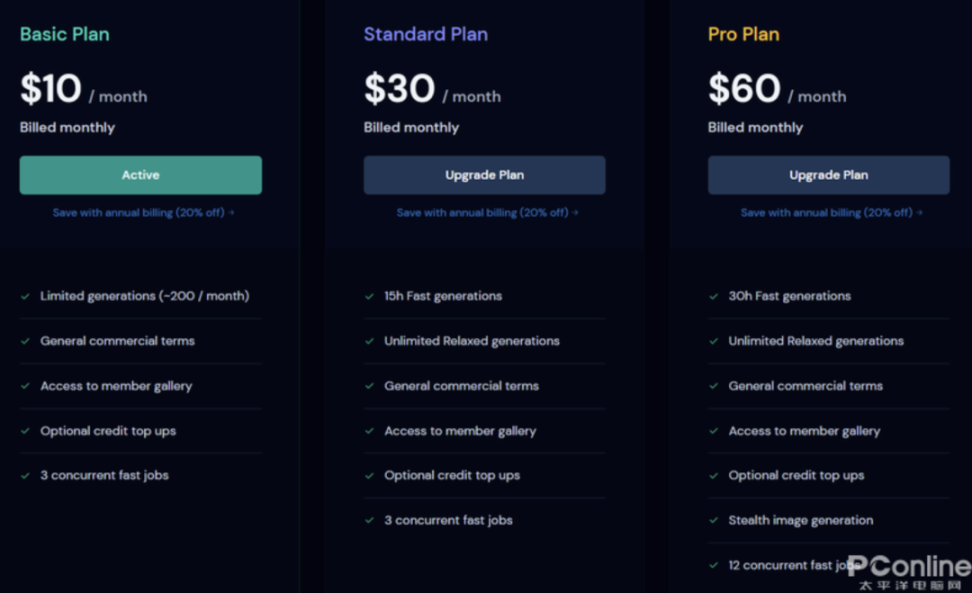Click General commercial terms in Standard Plan
This screenshot has height=593, width=972.
pyautogui.click(x=461, y=386)
